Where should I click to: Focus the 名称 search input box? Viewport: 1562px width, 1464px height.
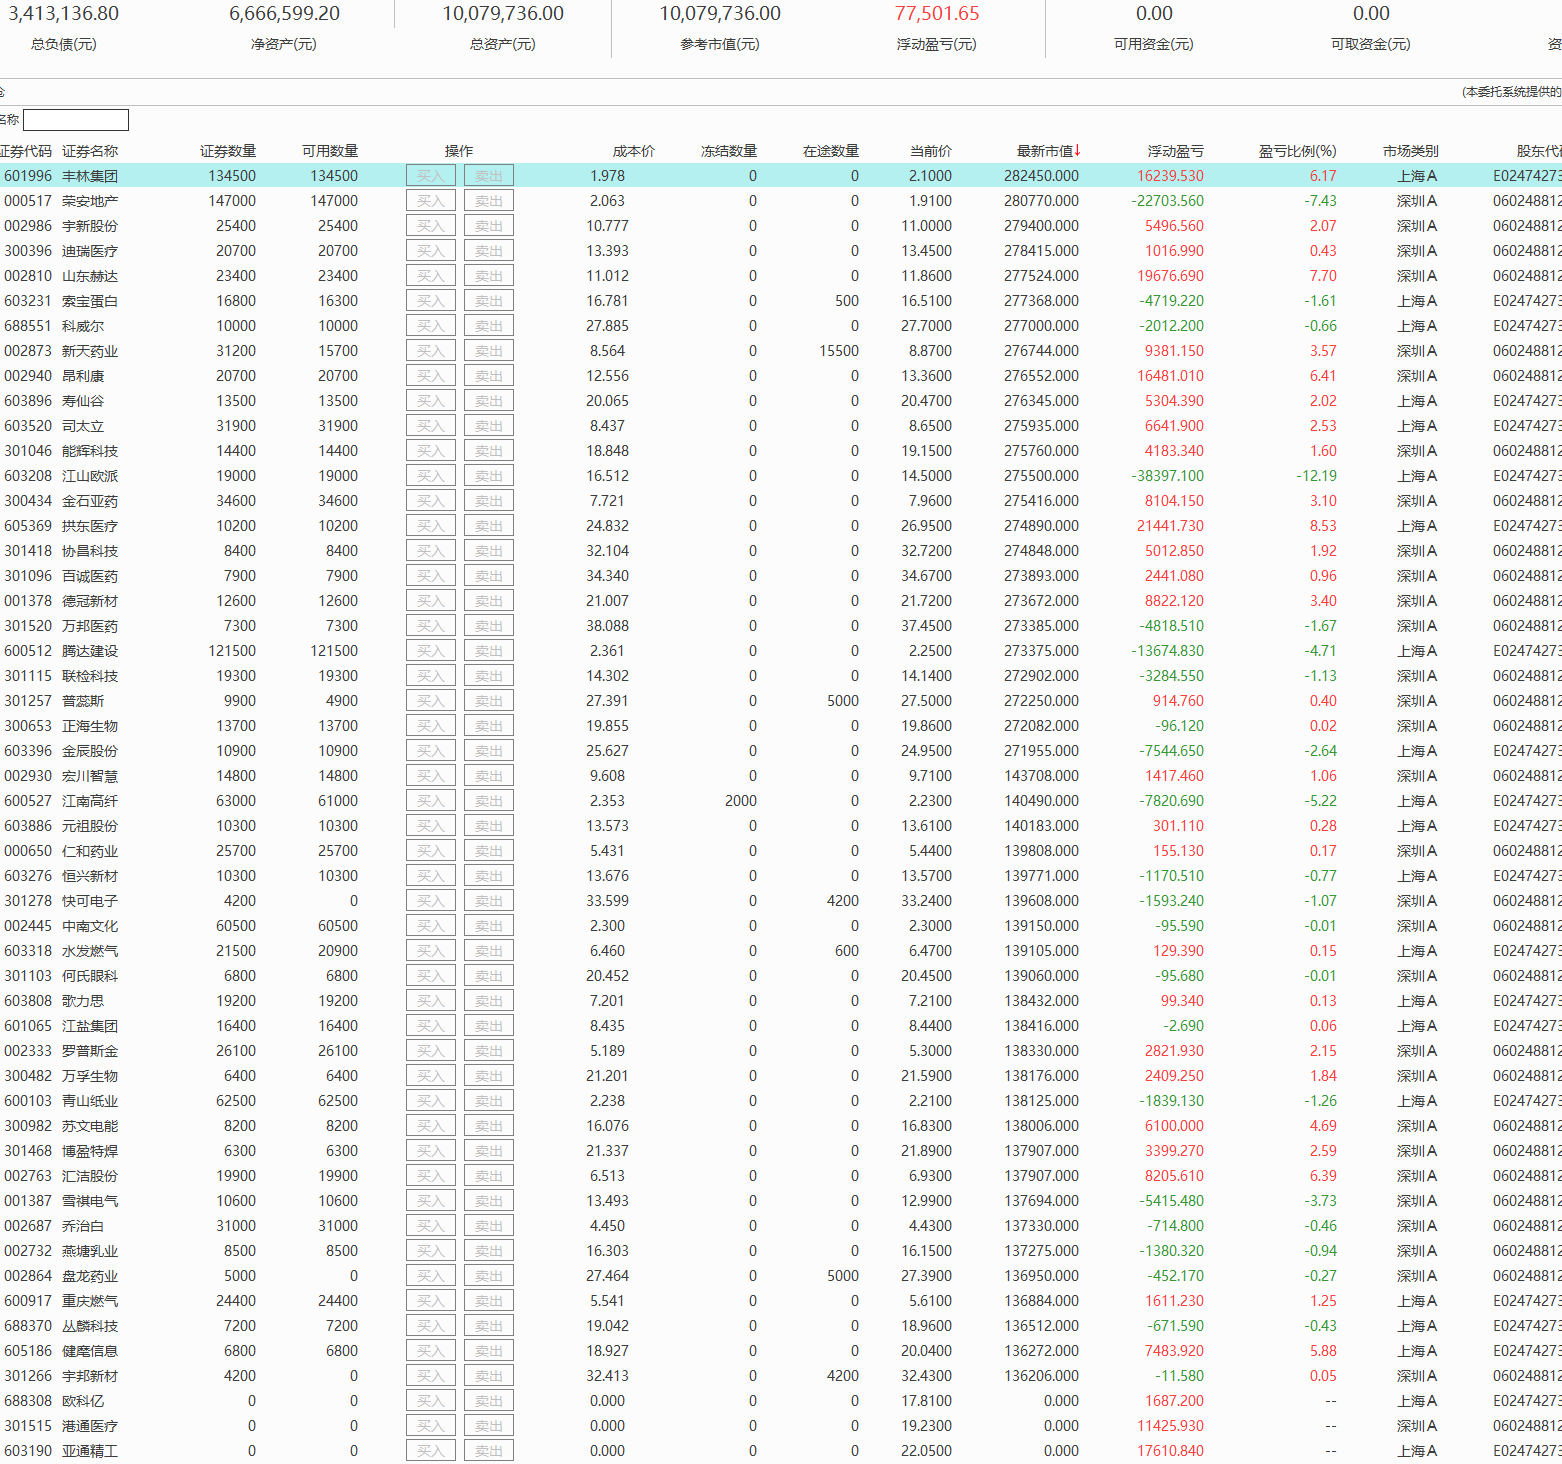click(76, 120)
